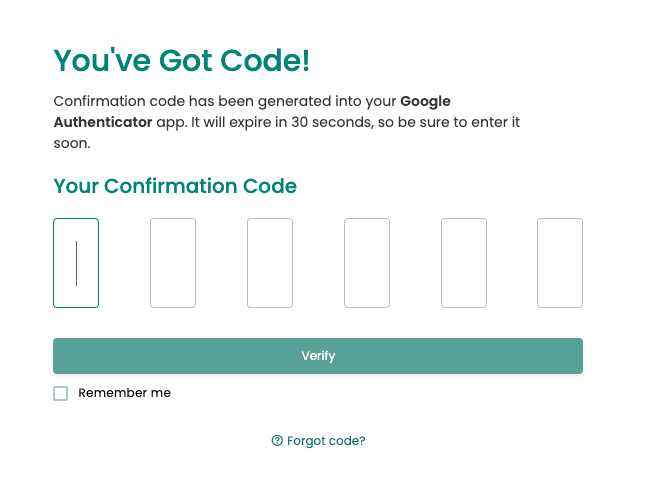Screen dimensions: 663x490
Task: Click the third confirmation code digit box
Action: tap(270, 263)
